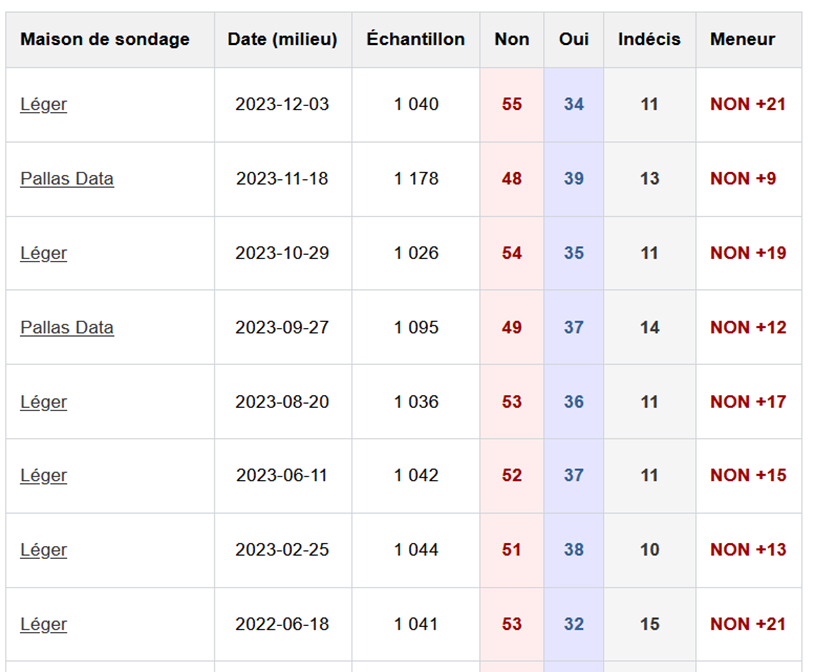The width and height of the screenshot is (814, 672).
Task: Select the date cell 2023-06-11
Action: [x=282, y=476]
